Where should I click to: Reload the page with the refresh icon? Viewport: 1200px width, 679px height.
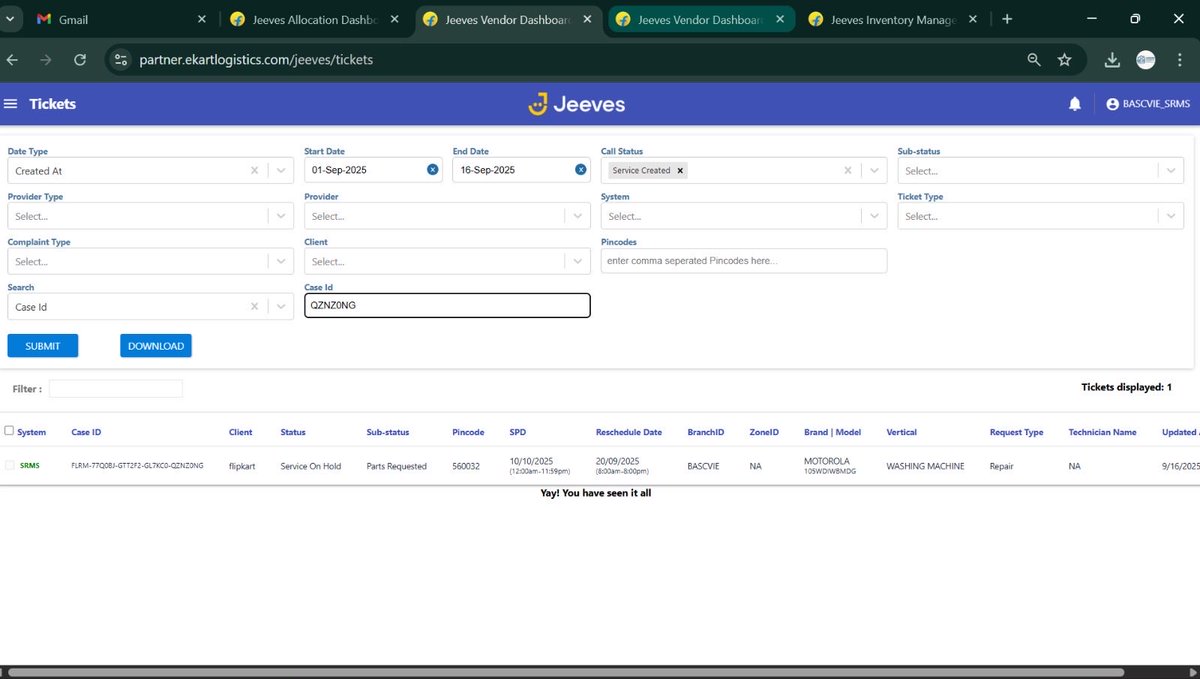pyautogui.click(x=80, y=60)
